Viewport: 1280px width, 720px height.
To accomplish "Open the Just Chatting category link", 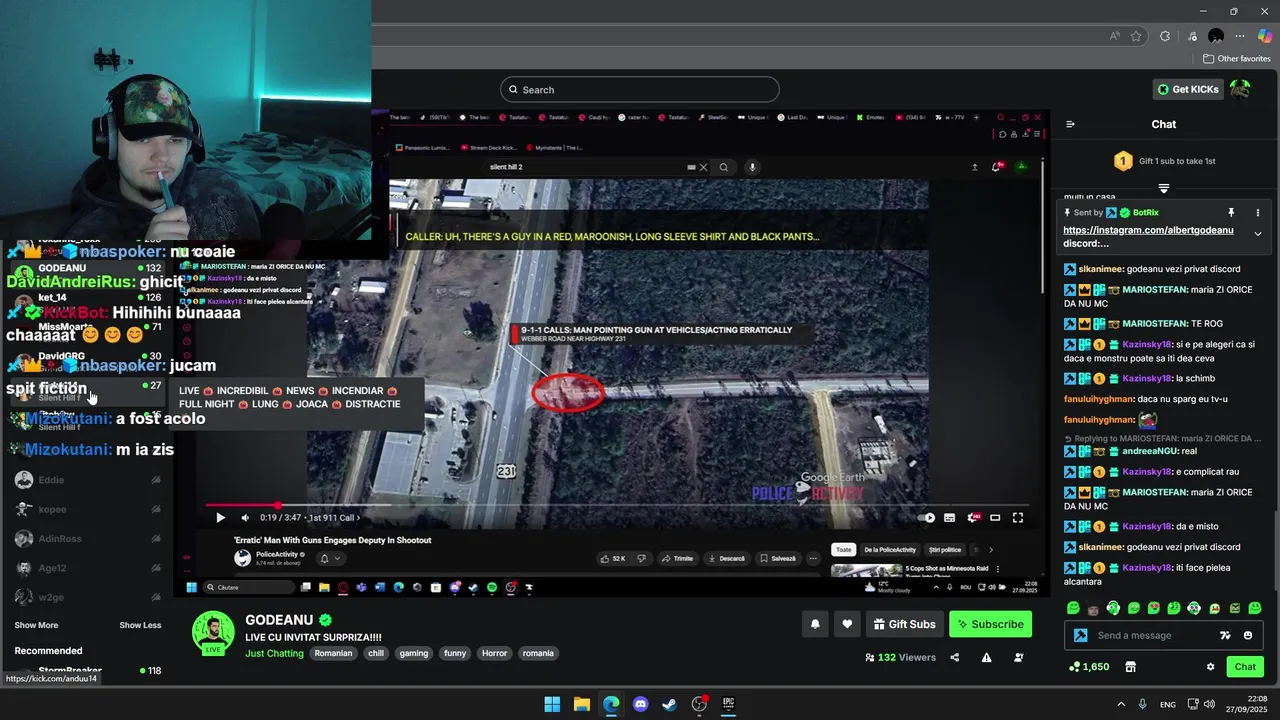I will [x=274, y=653].
